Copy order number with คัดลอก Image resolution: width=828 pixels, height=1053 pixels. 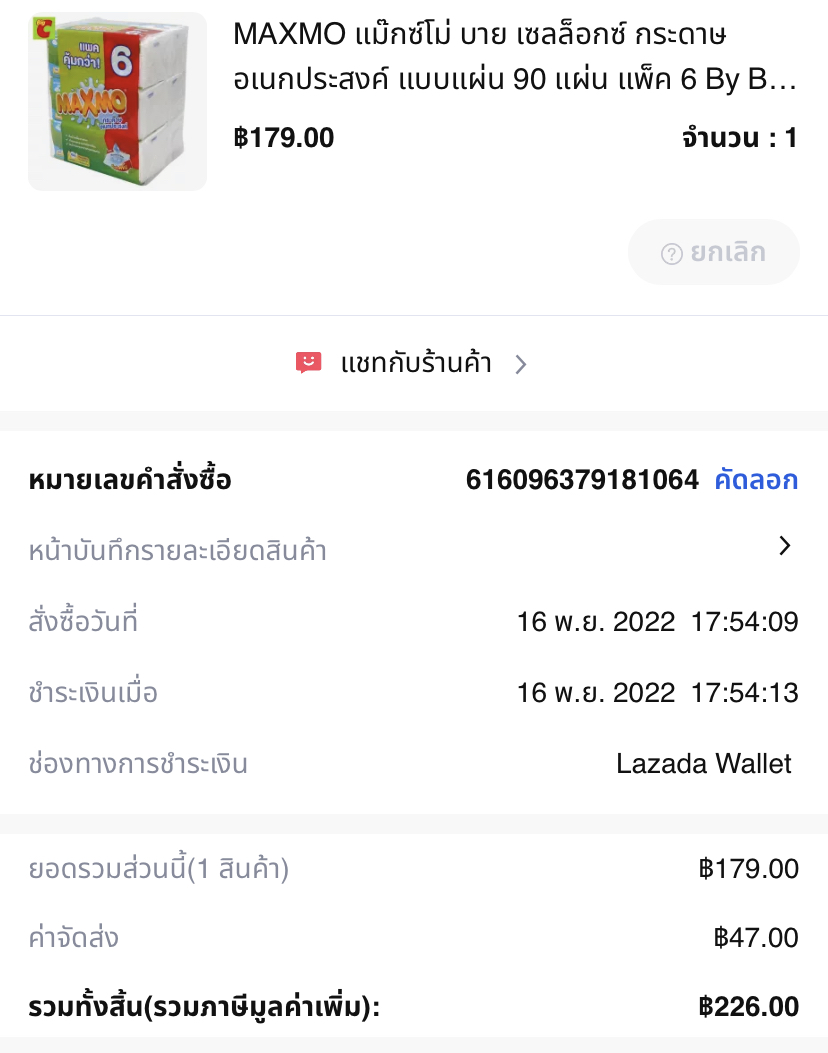coord(756,480)
